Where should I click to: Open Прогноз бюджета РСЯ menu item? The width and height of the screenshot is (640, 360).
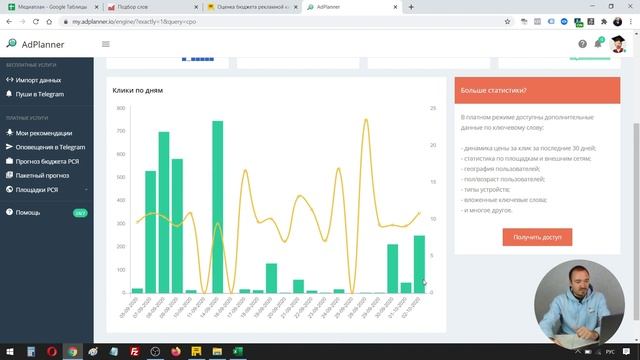[x=47, y=161]
